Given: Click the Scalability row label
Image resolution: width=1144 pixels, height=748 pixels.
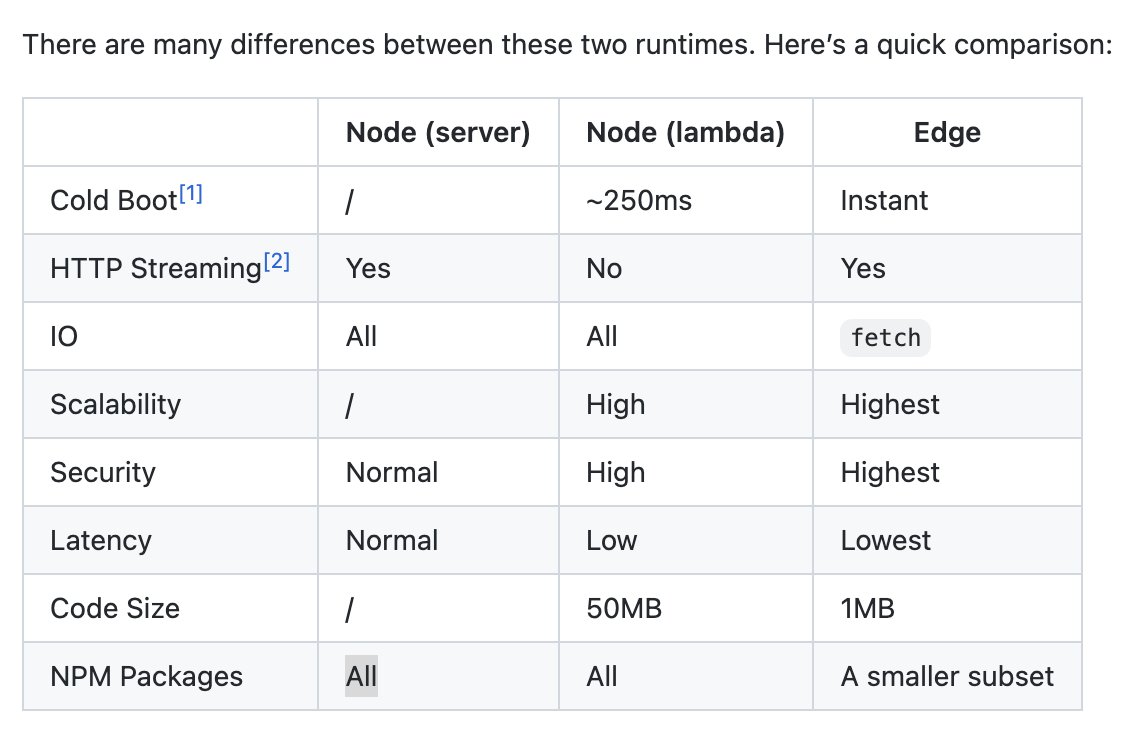Looking at the screenshot, I should tap(115, 405).
